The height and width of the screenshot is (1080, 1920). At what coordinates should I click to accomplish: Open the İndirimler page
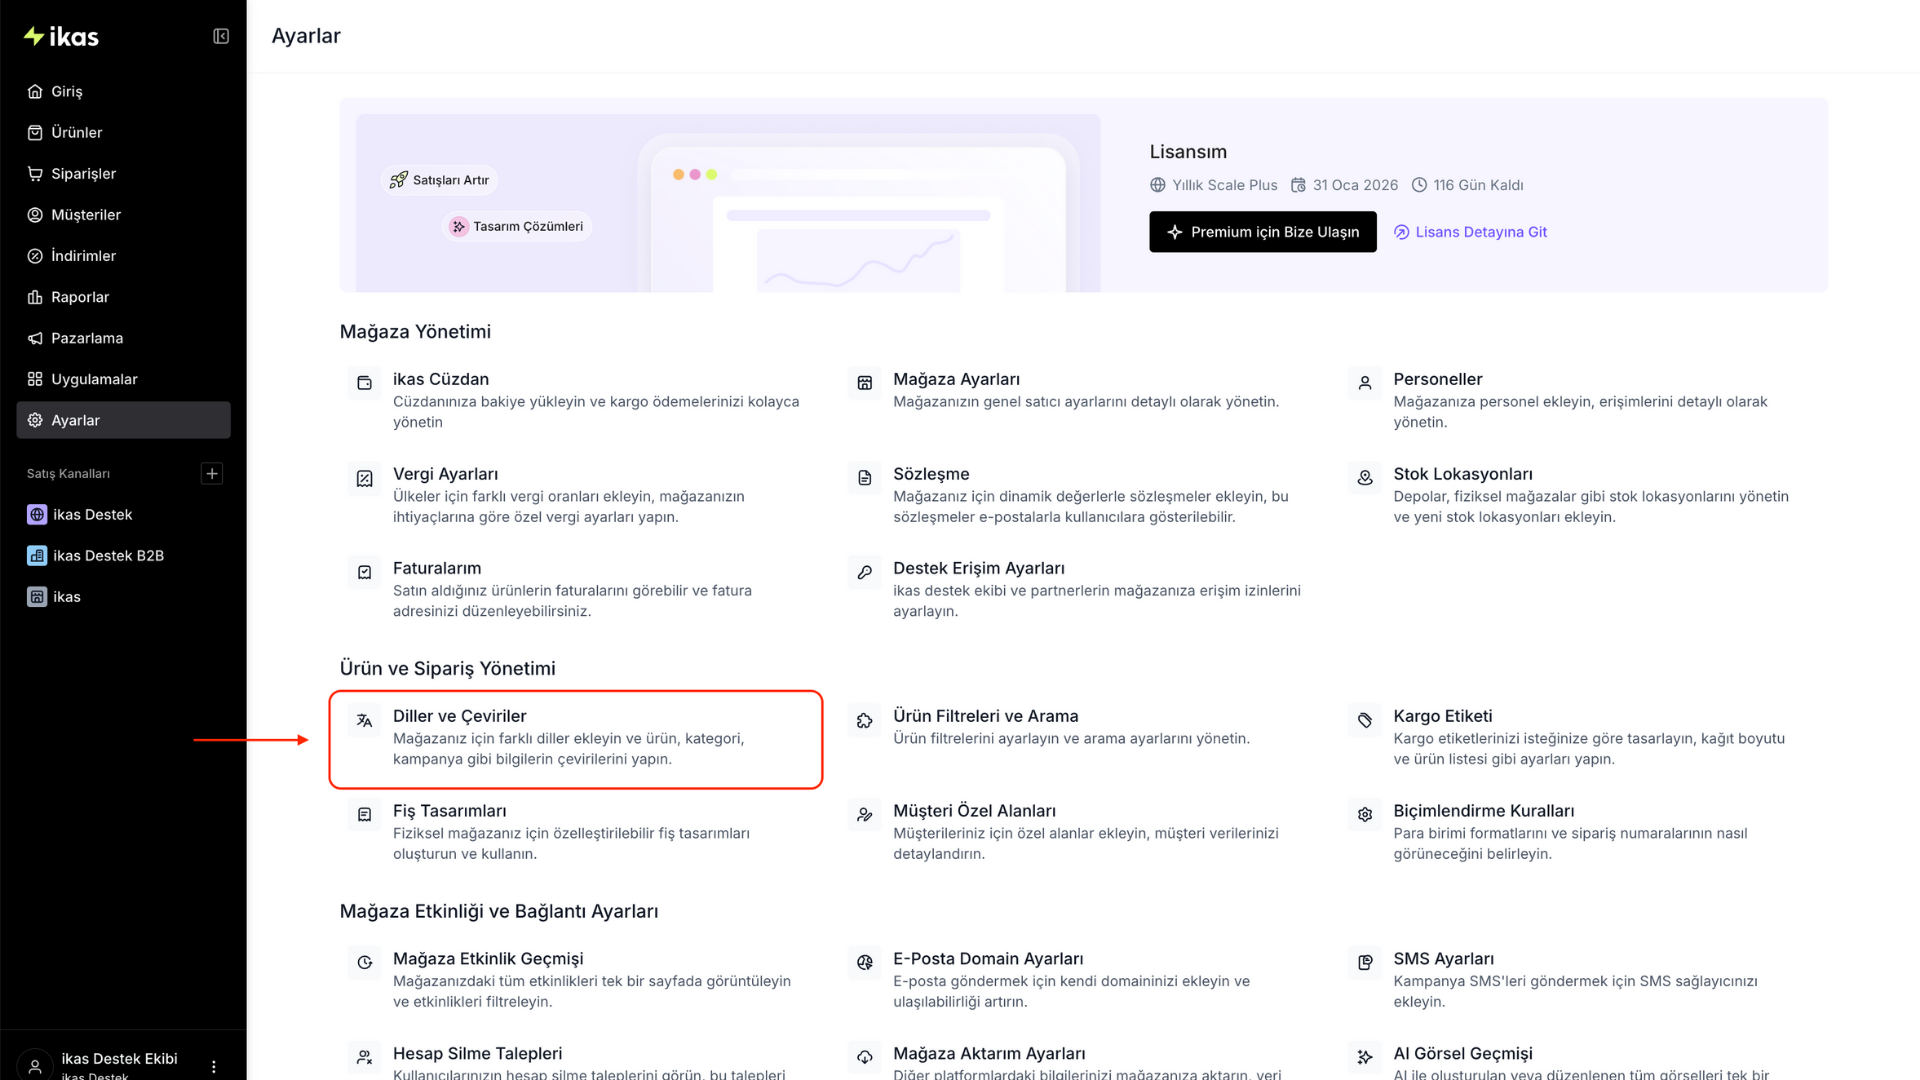123,255
